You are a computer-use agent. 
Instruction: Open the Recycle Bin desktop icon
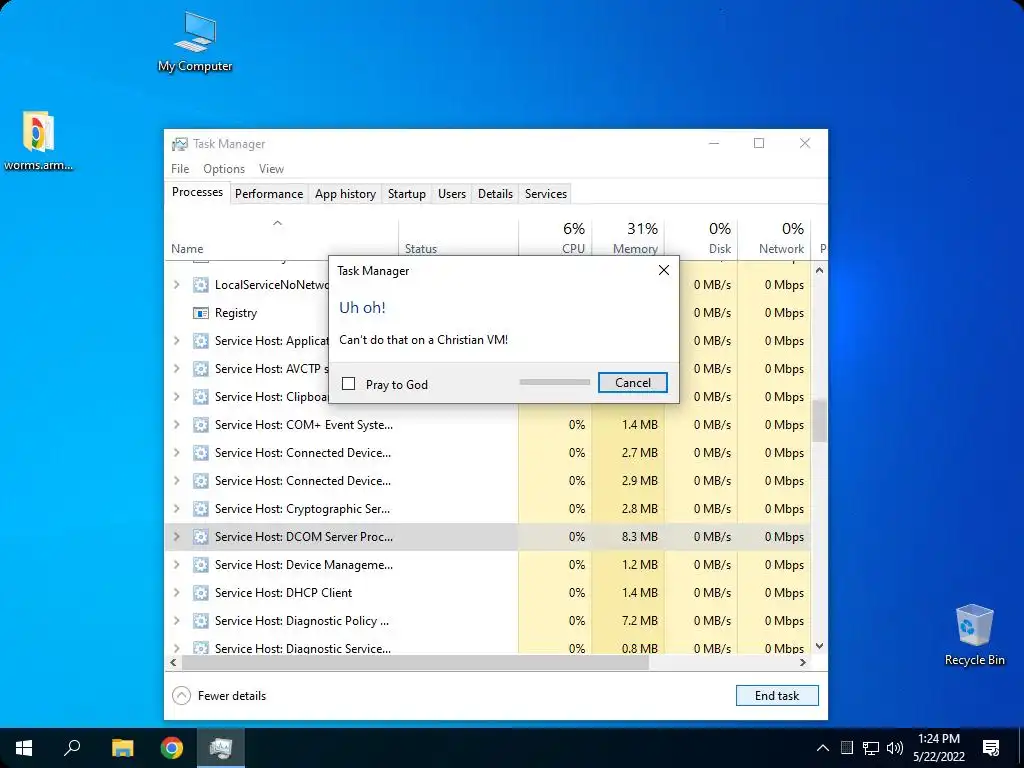974,635
